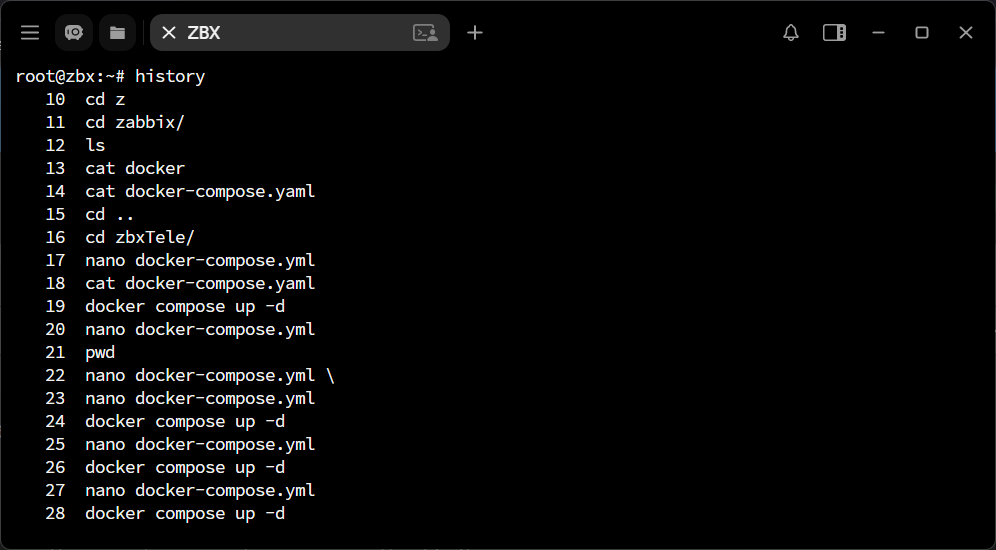996x550 pixels.
Task: Open the notifications bell
Action: pyautogui.click(x=791, y=33)
